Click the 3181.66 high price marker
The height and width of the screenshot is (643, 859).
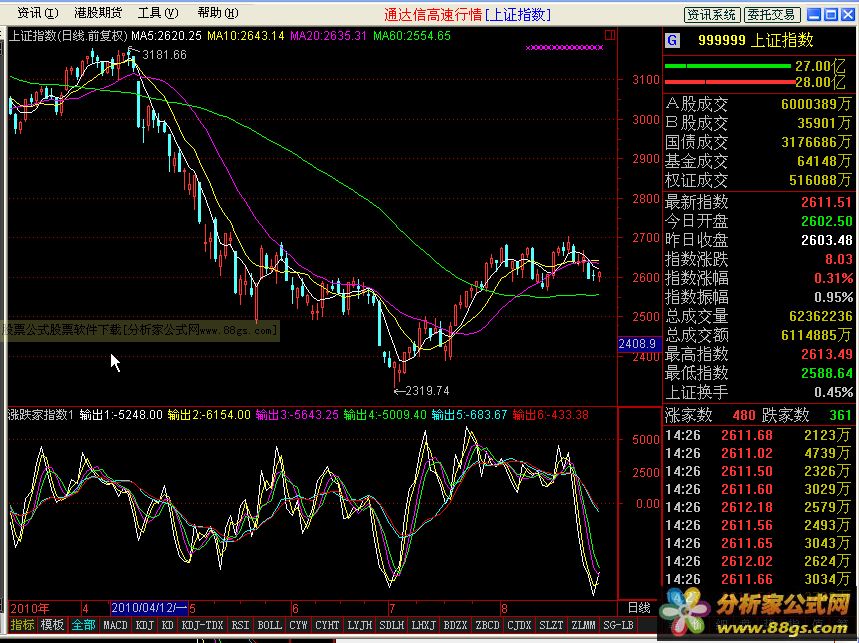[x=164, y=55]
